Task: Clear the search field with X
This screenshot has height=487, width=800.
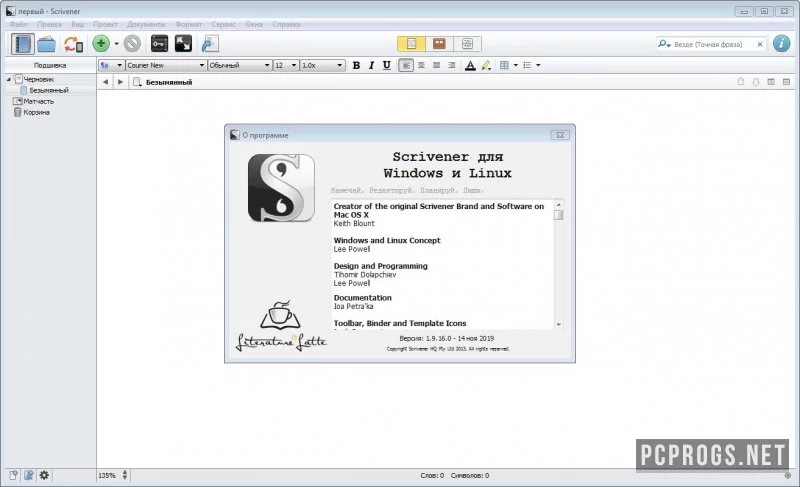Action: pyautogui.click(x=760, y=44)
